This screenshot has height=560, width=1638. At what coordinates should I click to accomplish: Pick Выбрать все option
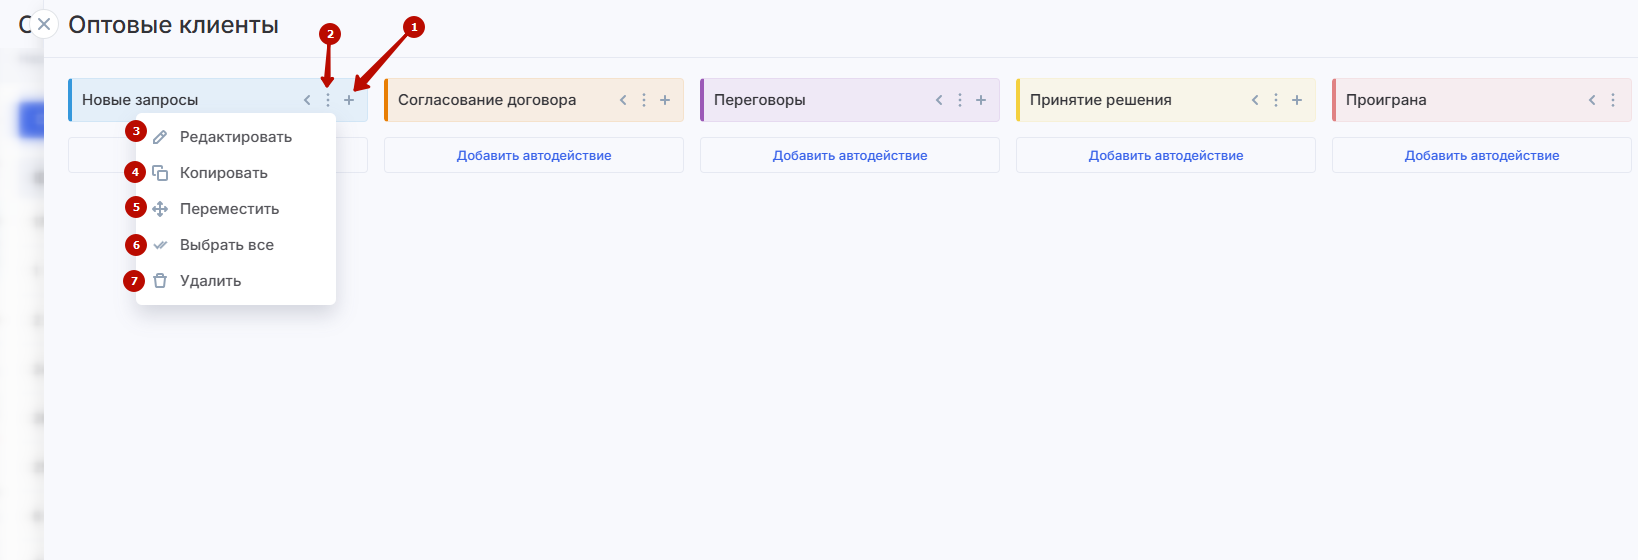pyautogui.click(x=226, y=245)
